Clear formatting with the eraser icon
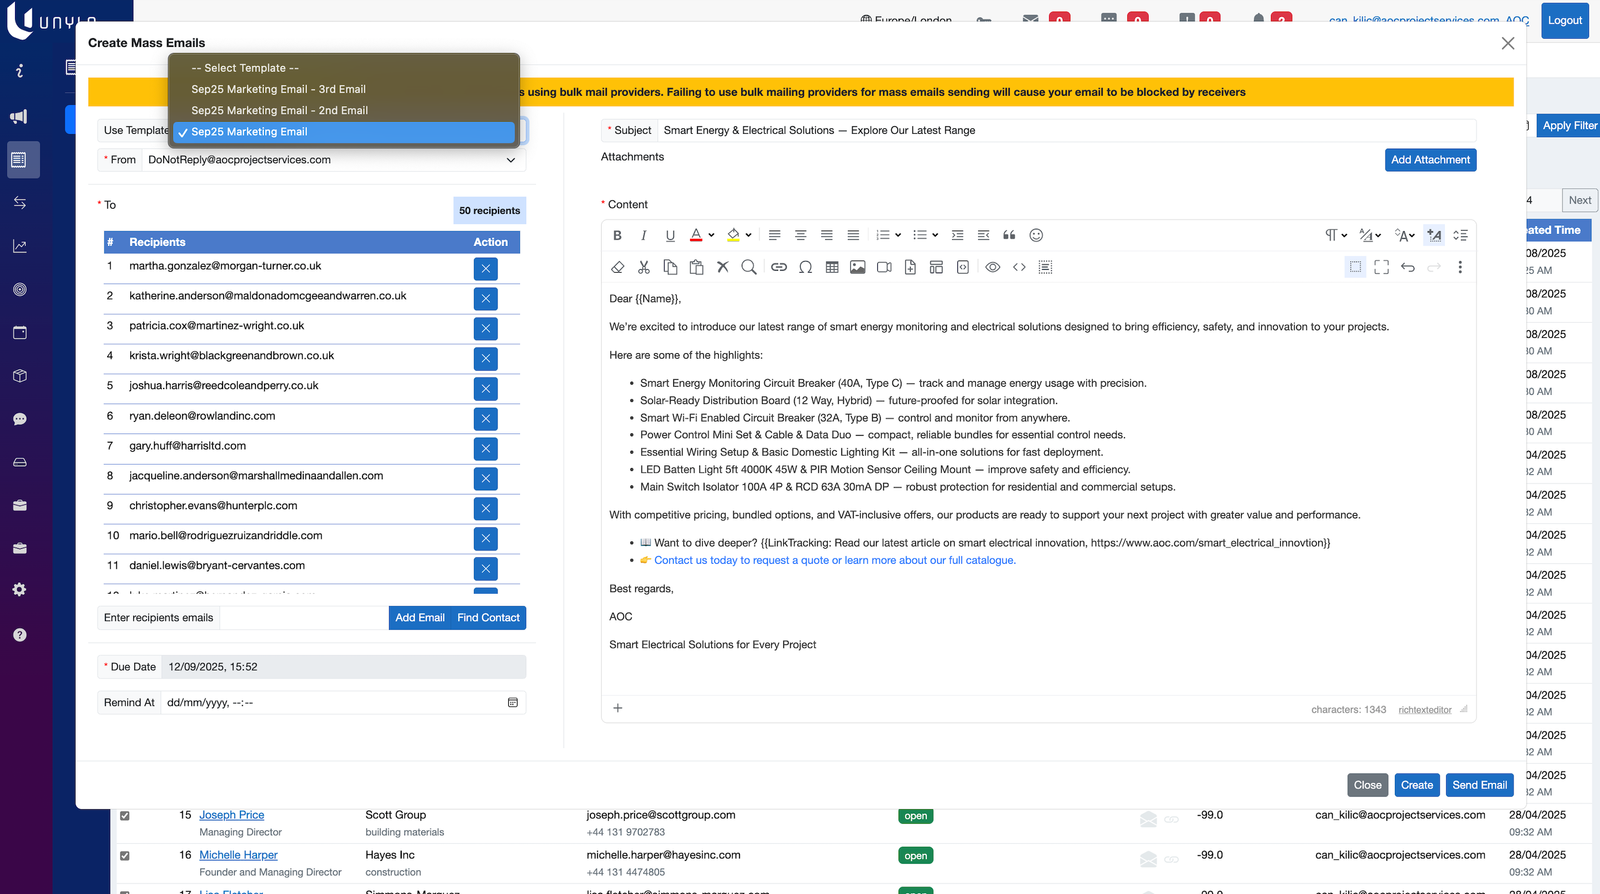 point(617,268)
